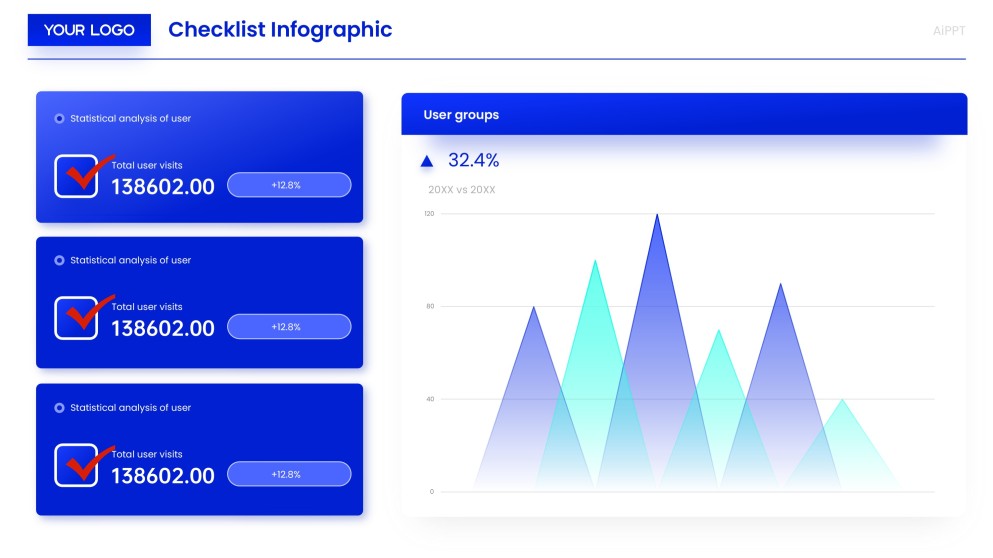Viewport: 993px width, 558px height.
Task: Click 'Total user visits' label in the middle card
Action: (x=147, y=307)
